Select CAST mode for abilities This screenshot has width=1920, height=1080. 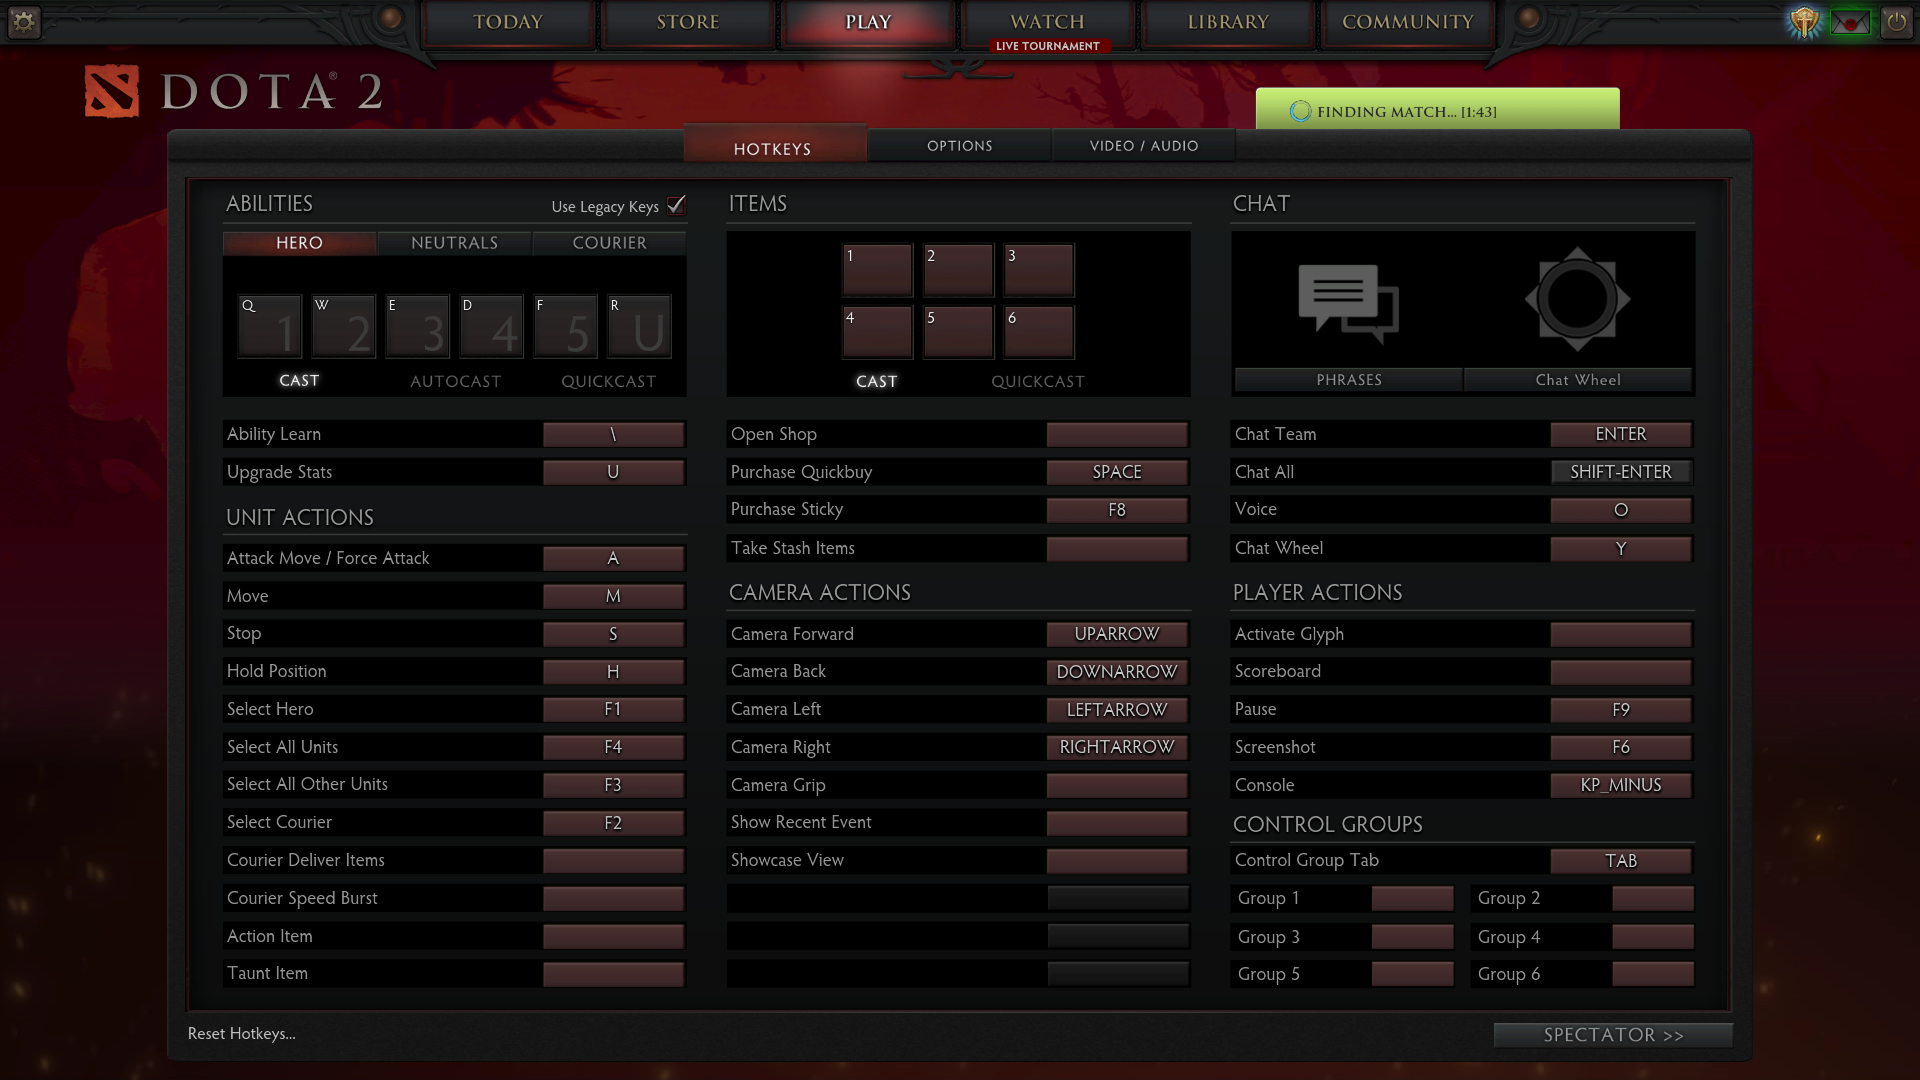coord(298,381)
